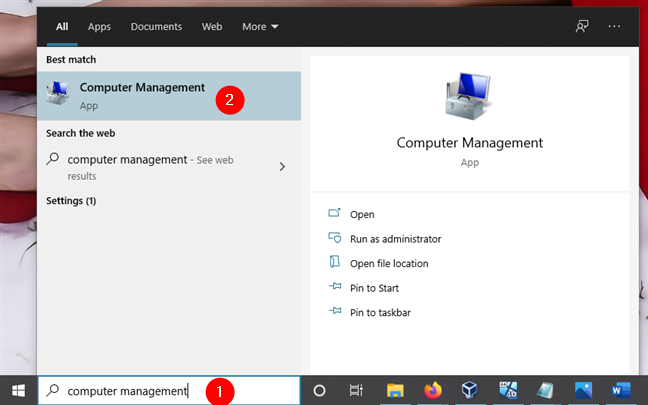Screen dimensions: 648x405
Task: Click the Computer Management title in preview pane
Action: [x=469, y=143]
